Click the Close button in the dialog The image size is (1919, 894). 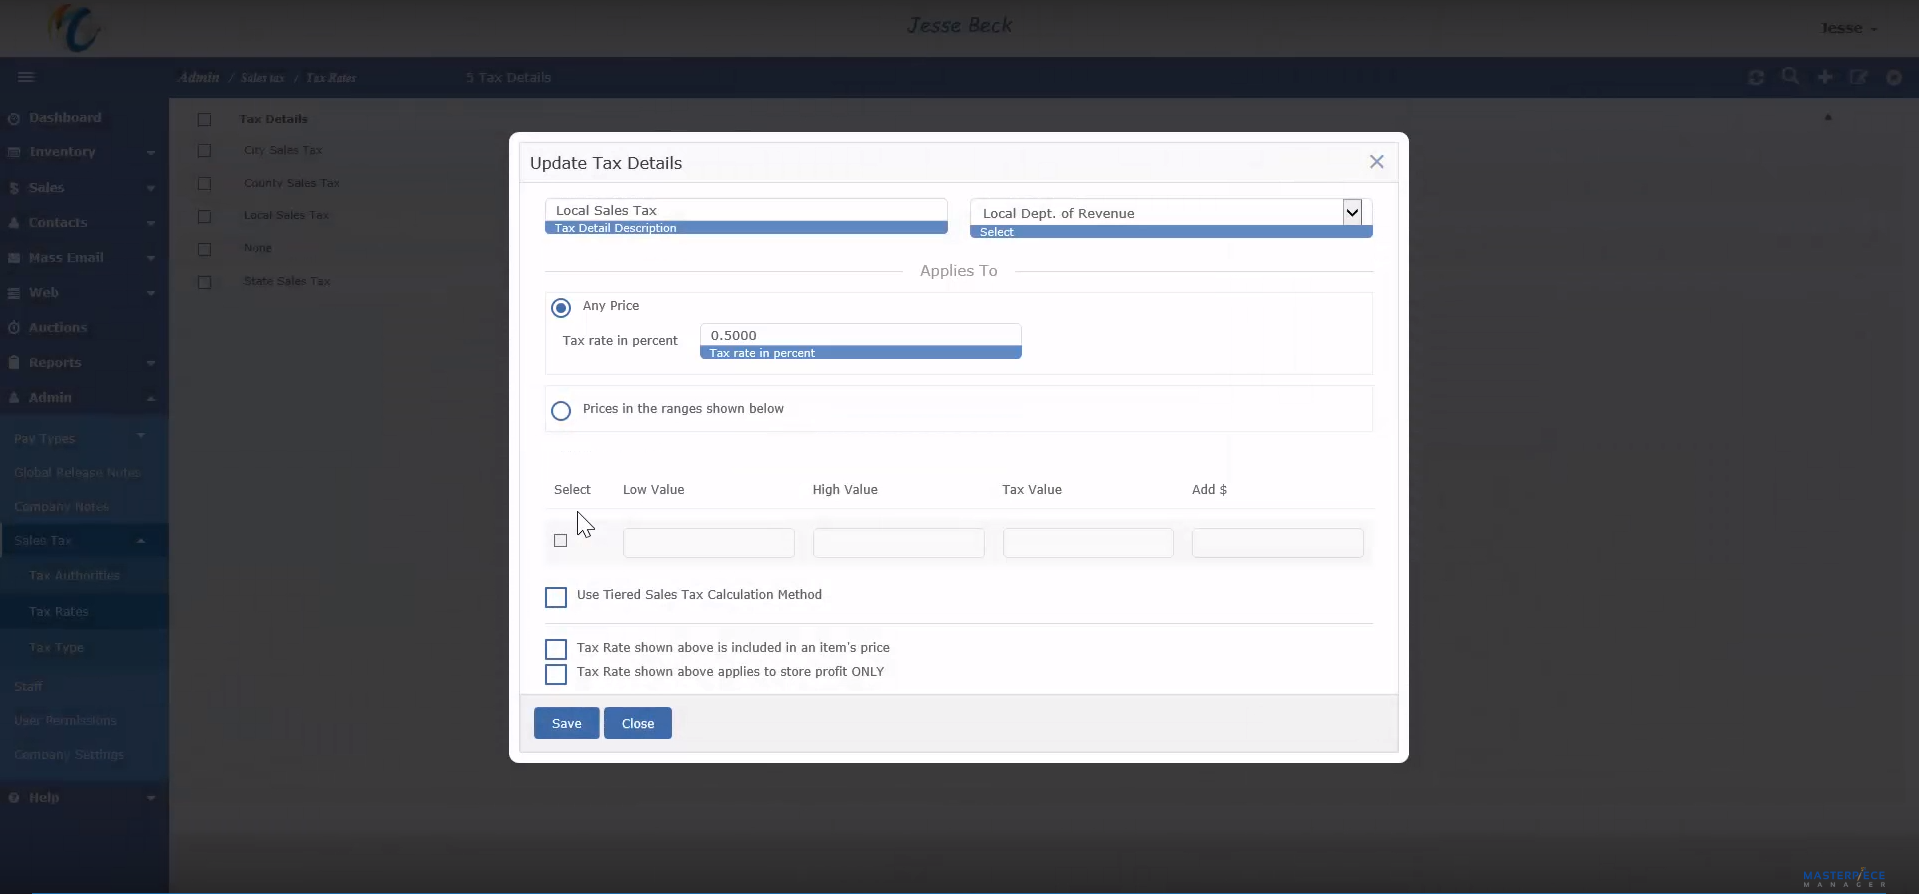[x=638, y=723]
